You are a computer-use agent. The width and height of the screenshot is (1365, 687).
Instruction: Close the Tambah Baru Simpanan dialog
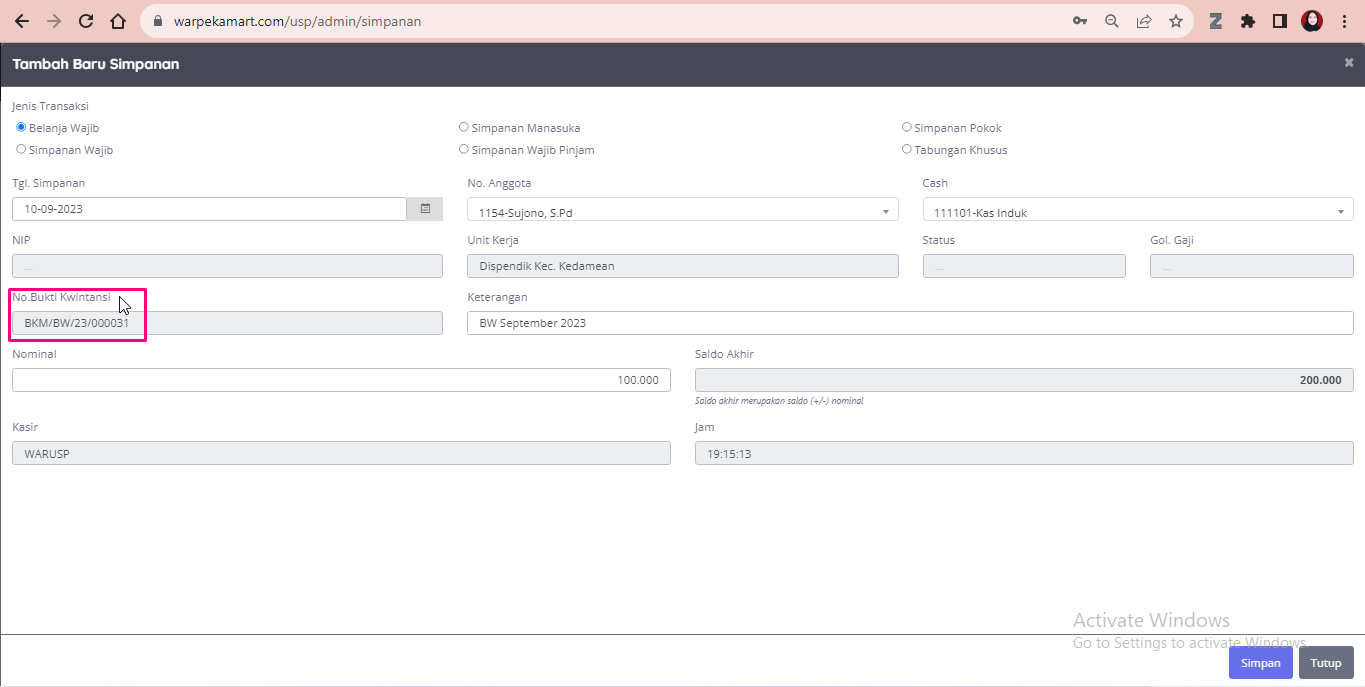1349,63
